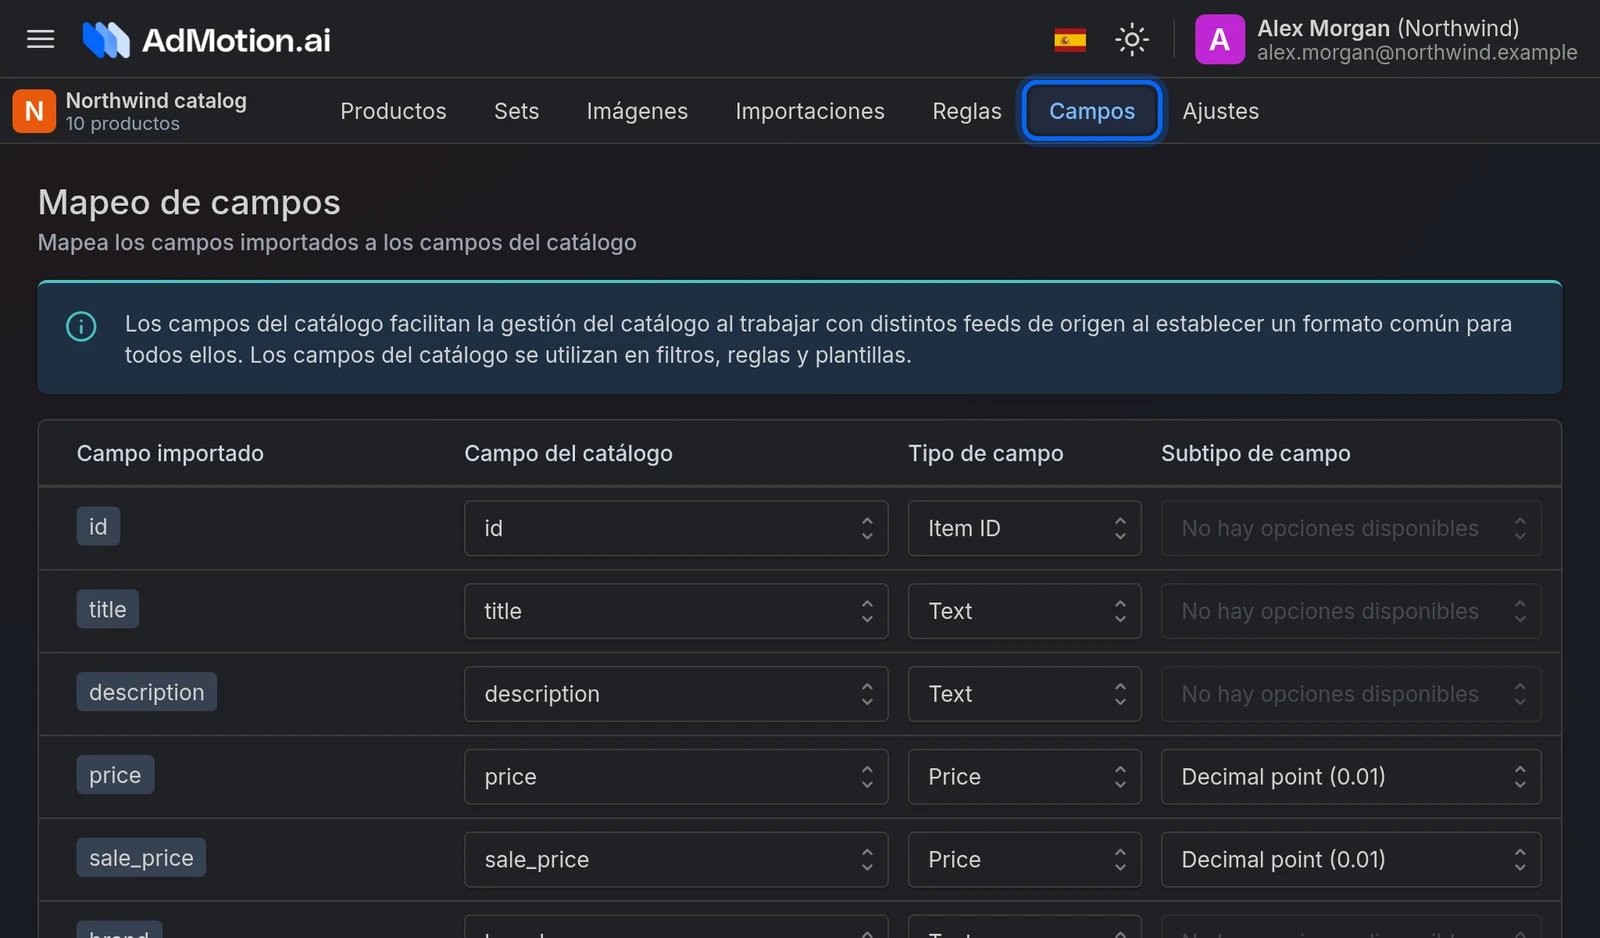Image resolution: width=1600 pixels, height=938 pixels.
Task: Click the 'Campo importado' column header
Action: (170, 453)
